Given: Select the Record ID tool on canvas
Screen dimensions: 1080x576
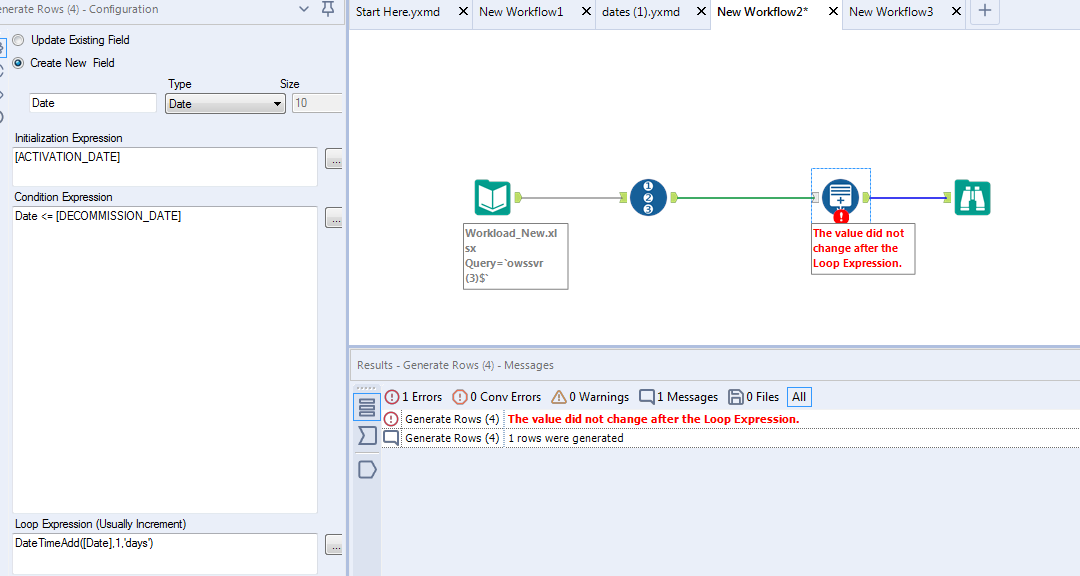Looking at the screenshot, I should [x=648, y=198].
